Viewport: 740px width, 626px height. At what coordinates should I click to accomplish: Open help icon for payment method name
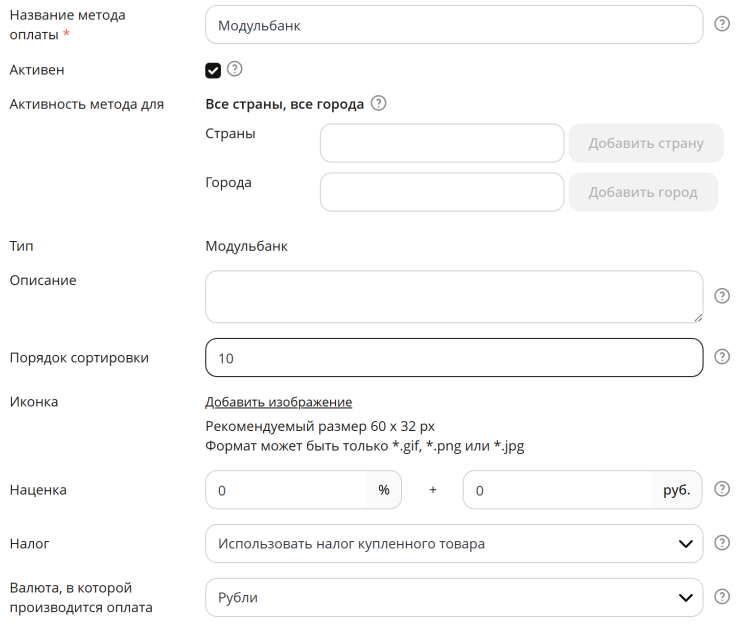(x=722, y=24)
